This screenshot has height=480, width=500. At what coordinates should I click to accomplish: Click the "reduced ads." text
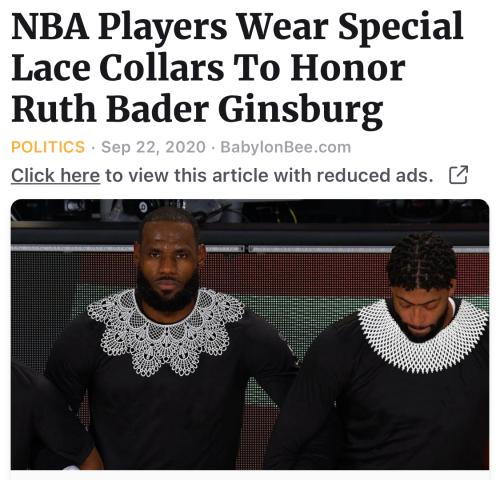[375, 175]
